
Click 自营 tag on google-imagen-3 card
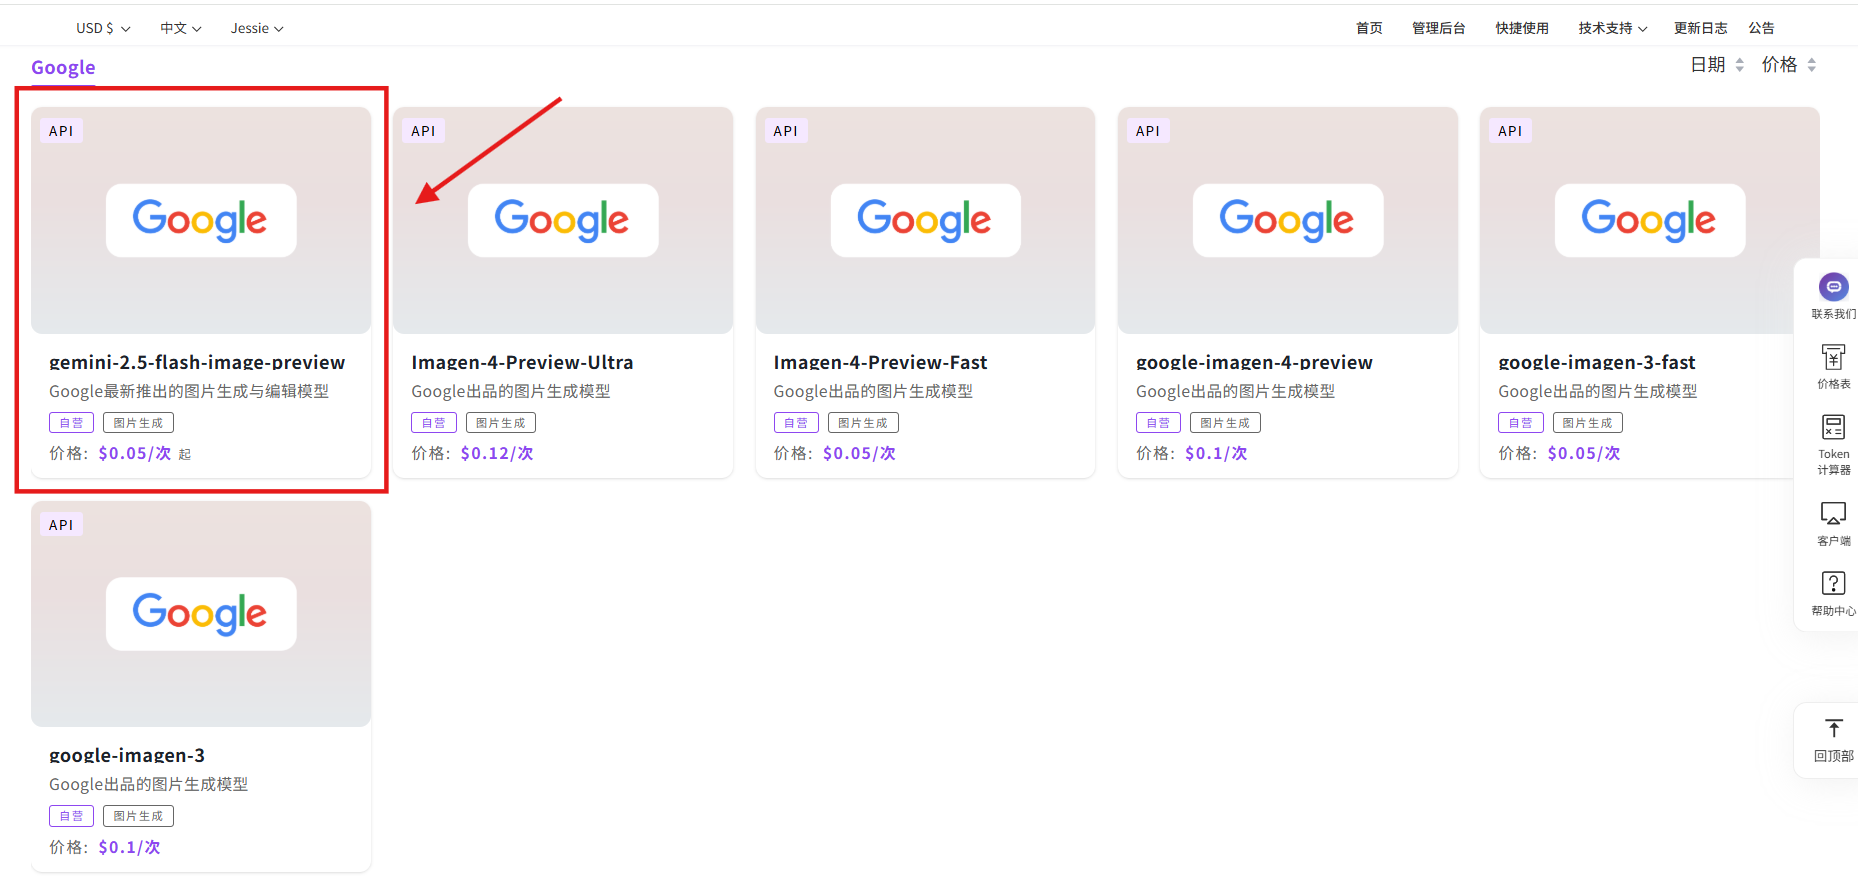(72, 816)
